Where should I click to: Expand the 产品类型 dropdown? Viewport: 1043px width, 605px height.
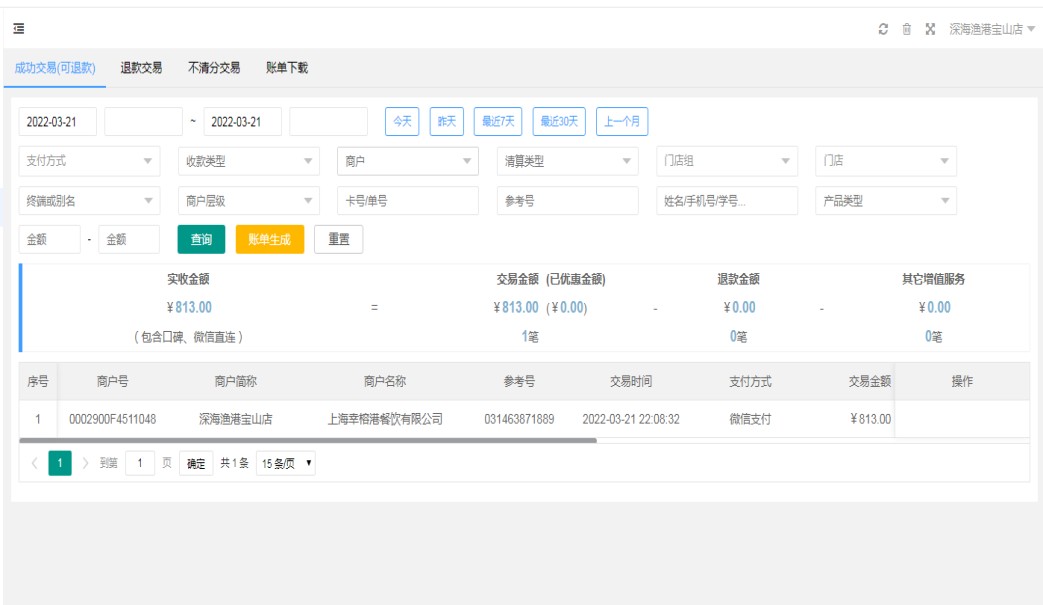tap(885, 201)
